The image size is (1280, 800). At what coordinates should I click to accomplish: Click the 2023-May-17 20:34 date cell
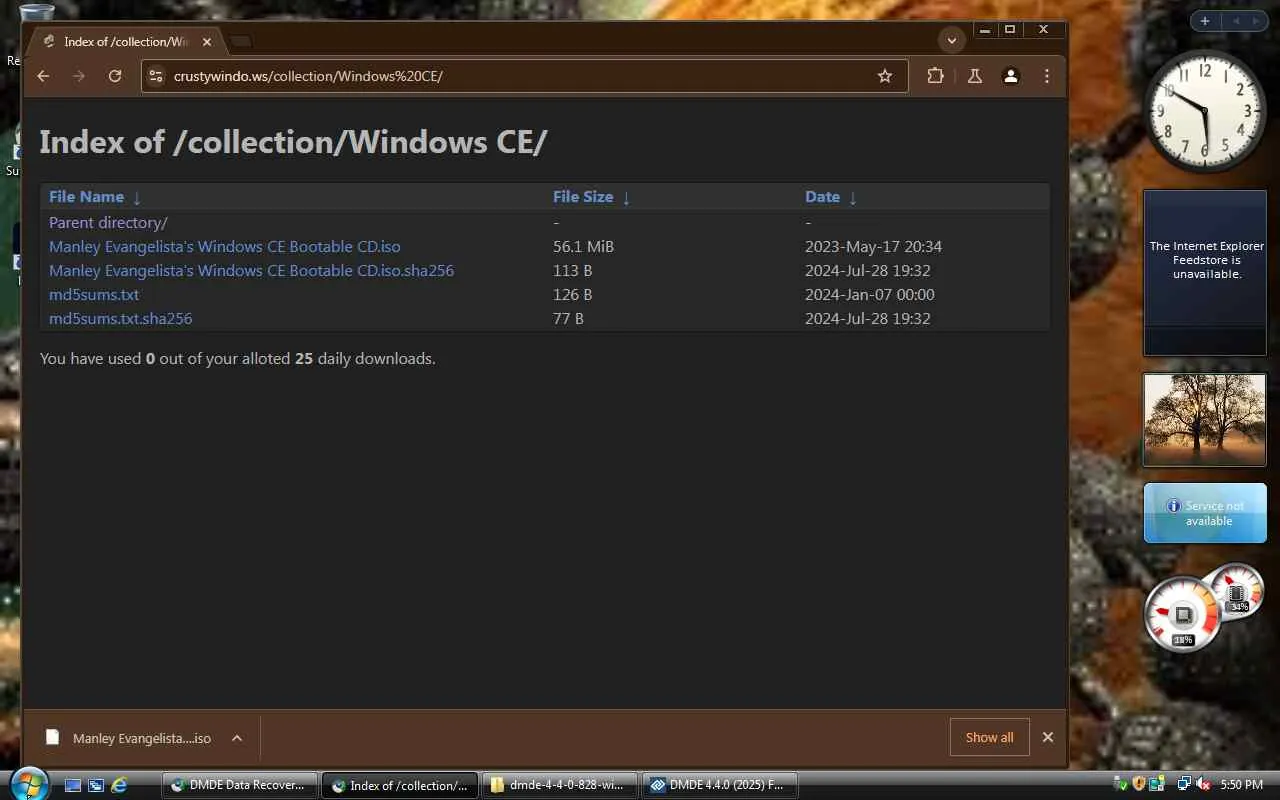[x=873, y=247]
